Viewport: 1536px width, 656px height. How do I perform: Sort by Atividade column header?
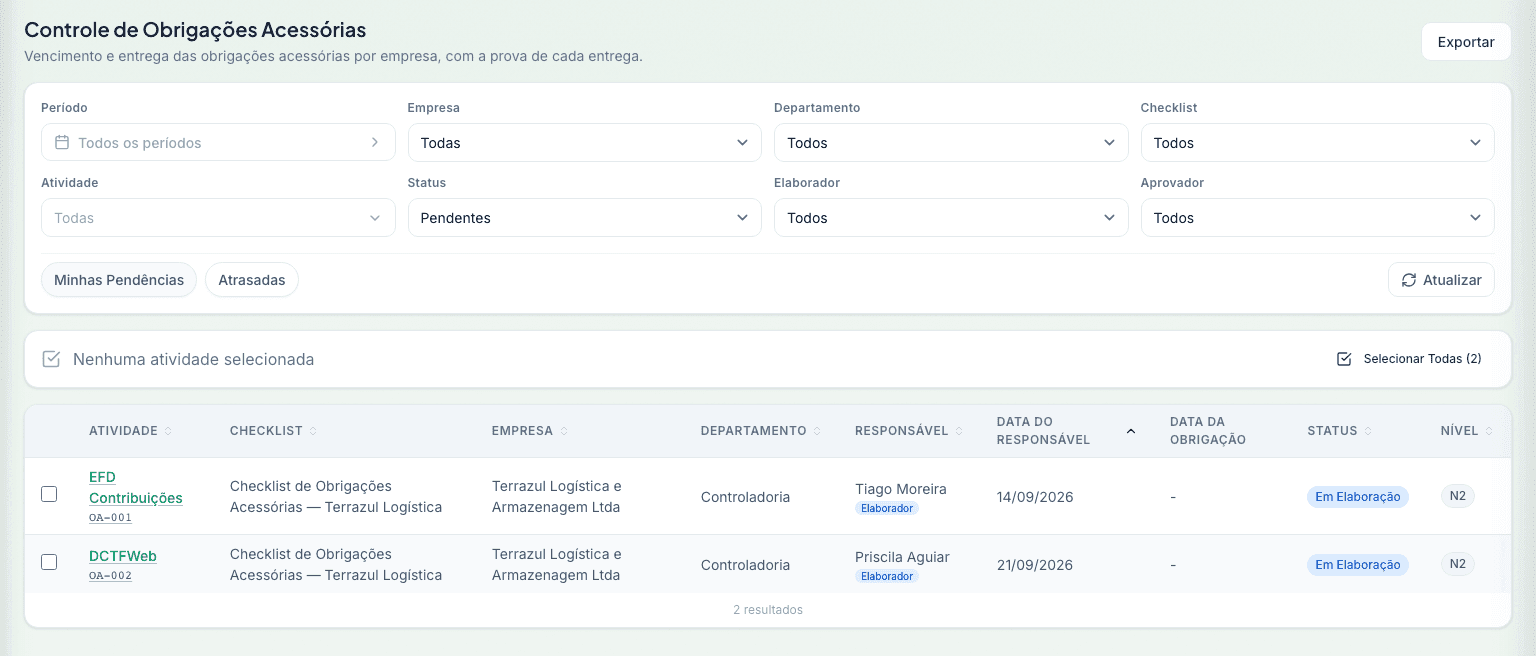[x=130, y=431]
